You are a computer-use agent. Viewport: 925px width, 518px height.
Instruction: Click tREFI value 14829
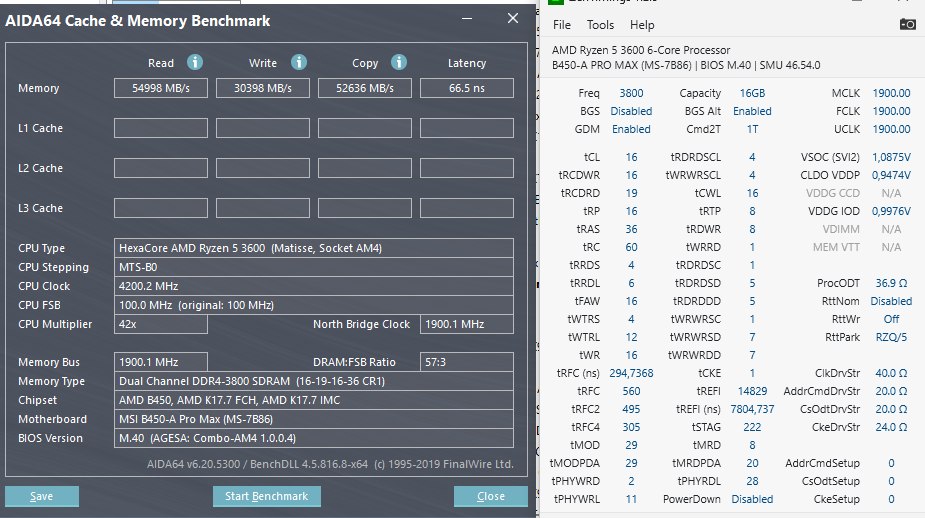click(x=752, y=391)
